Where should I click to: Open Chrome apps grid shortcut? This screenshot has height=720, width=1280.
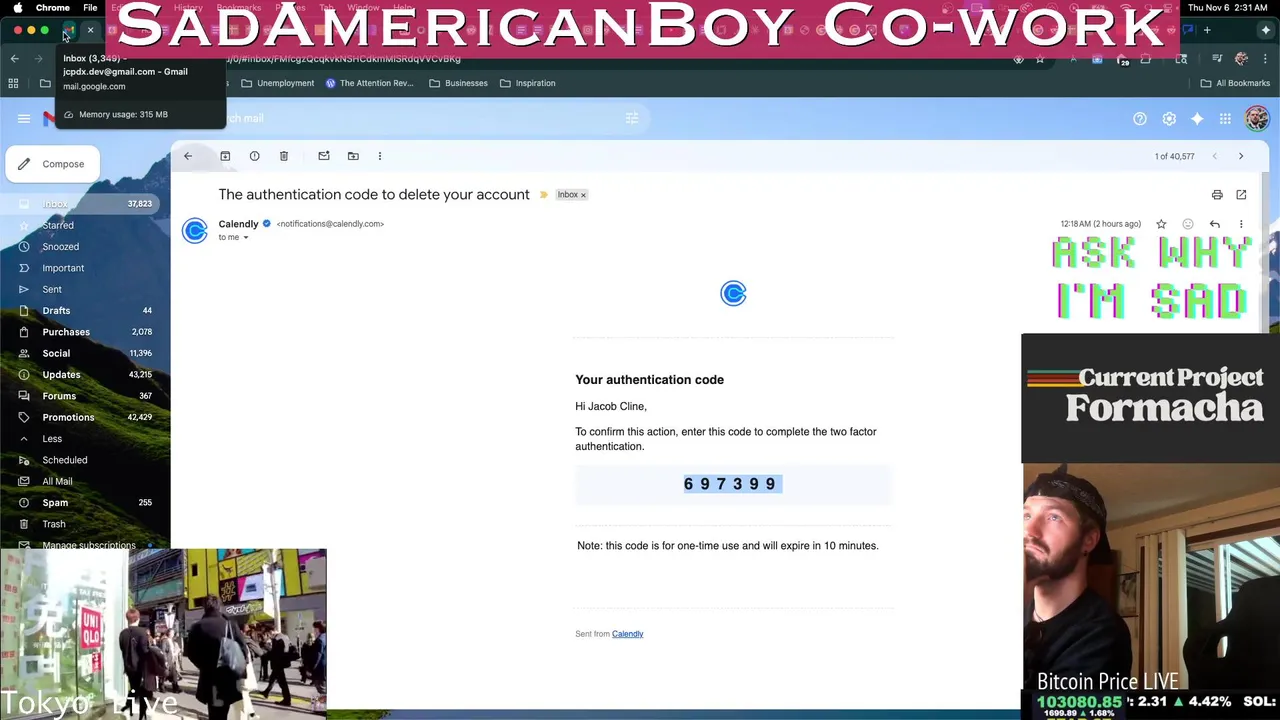(13, 83)
